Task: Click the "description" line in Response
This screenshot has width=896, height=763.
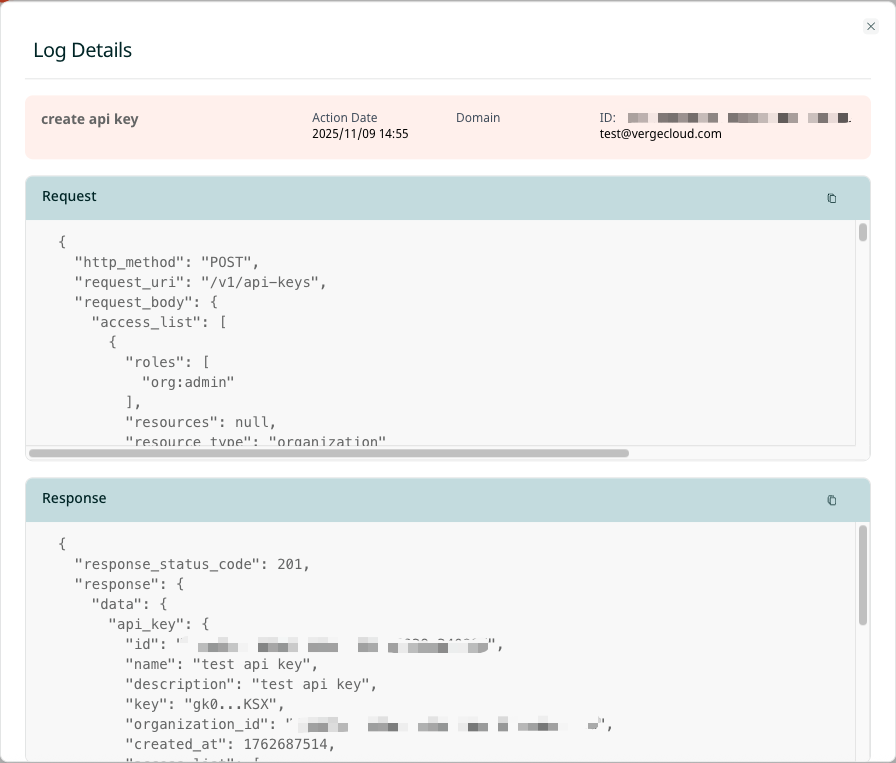Action: (x=250, y=684)
